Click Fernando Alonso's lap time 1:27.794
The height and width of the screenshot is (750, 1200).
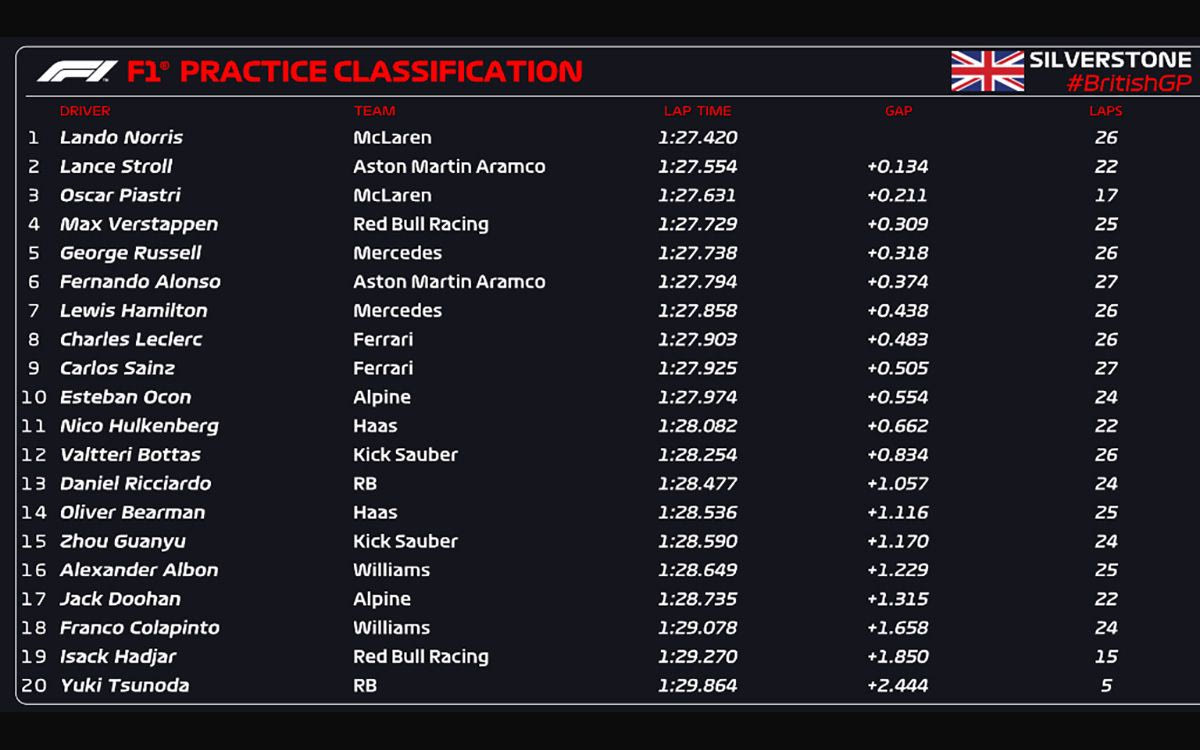click(x=697, y=282)
